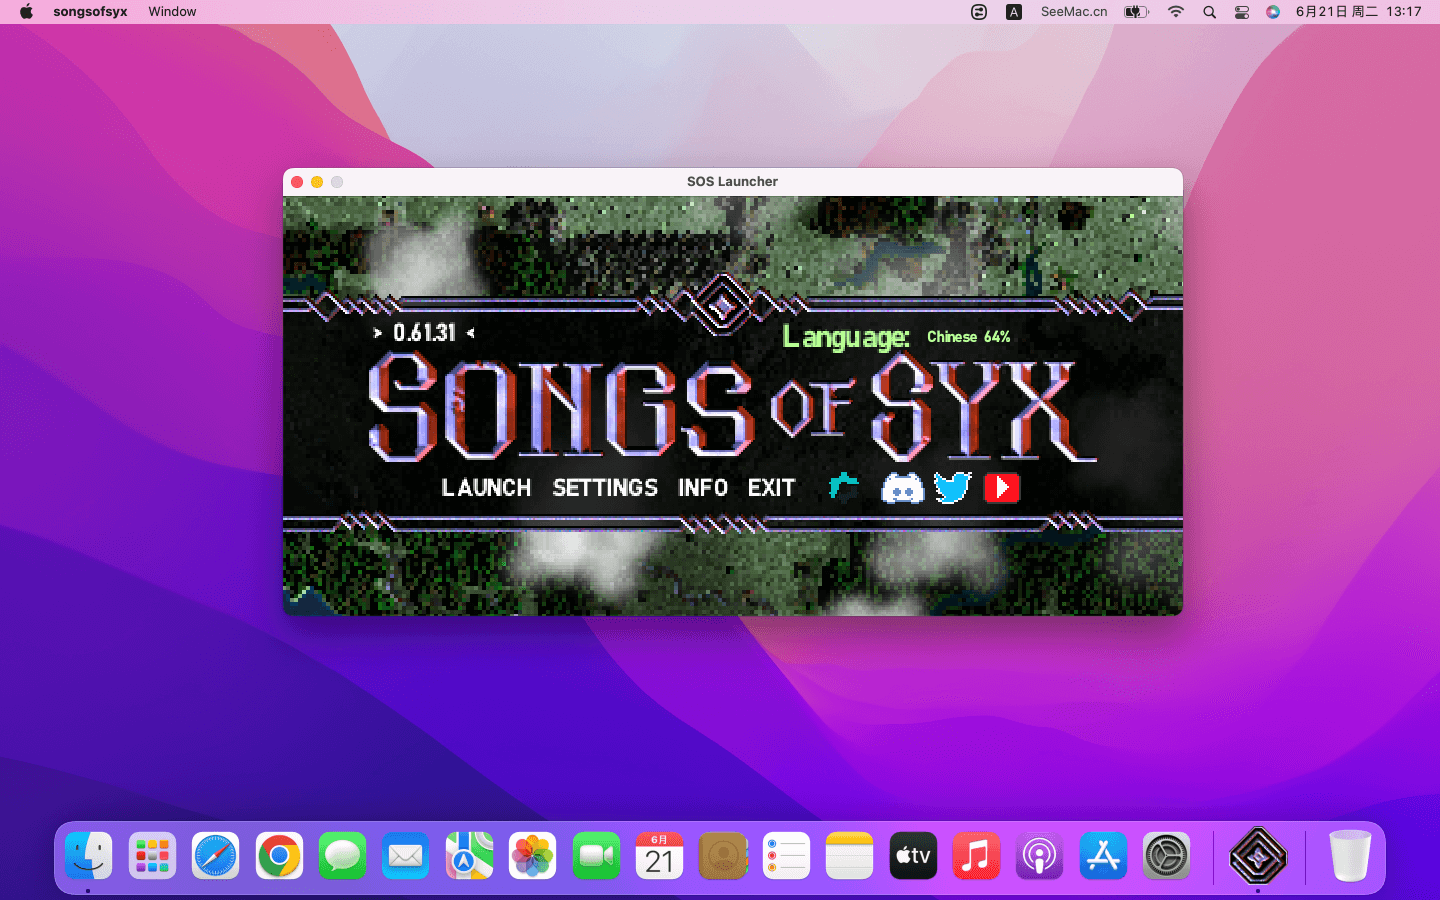Open the Apple menu

click(26, 12)
